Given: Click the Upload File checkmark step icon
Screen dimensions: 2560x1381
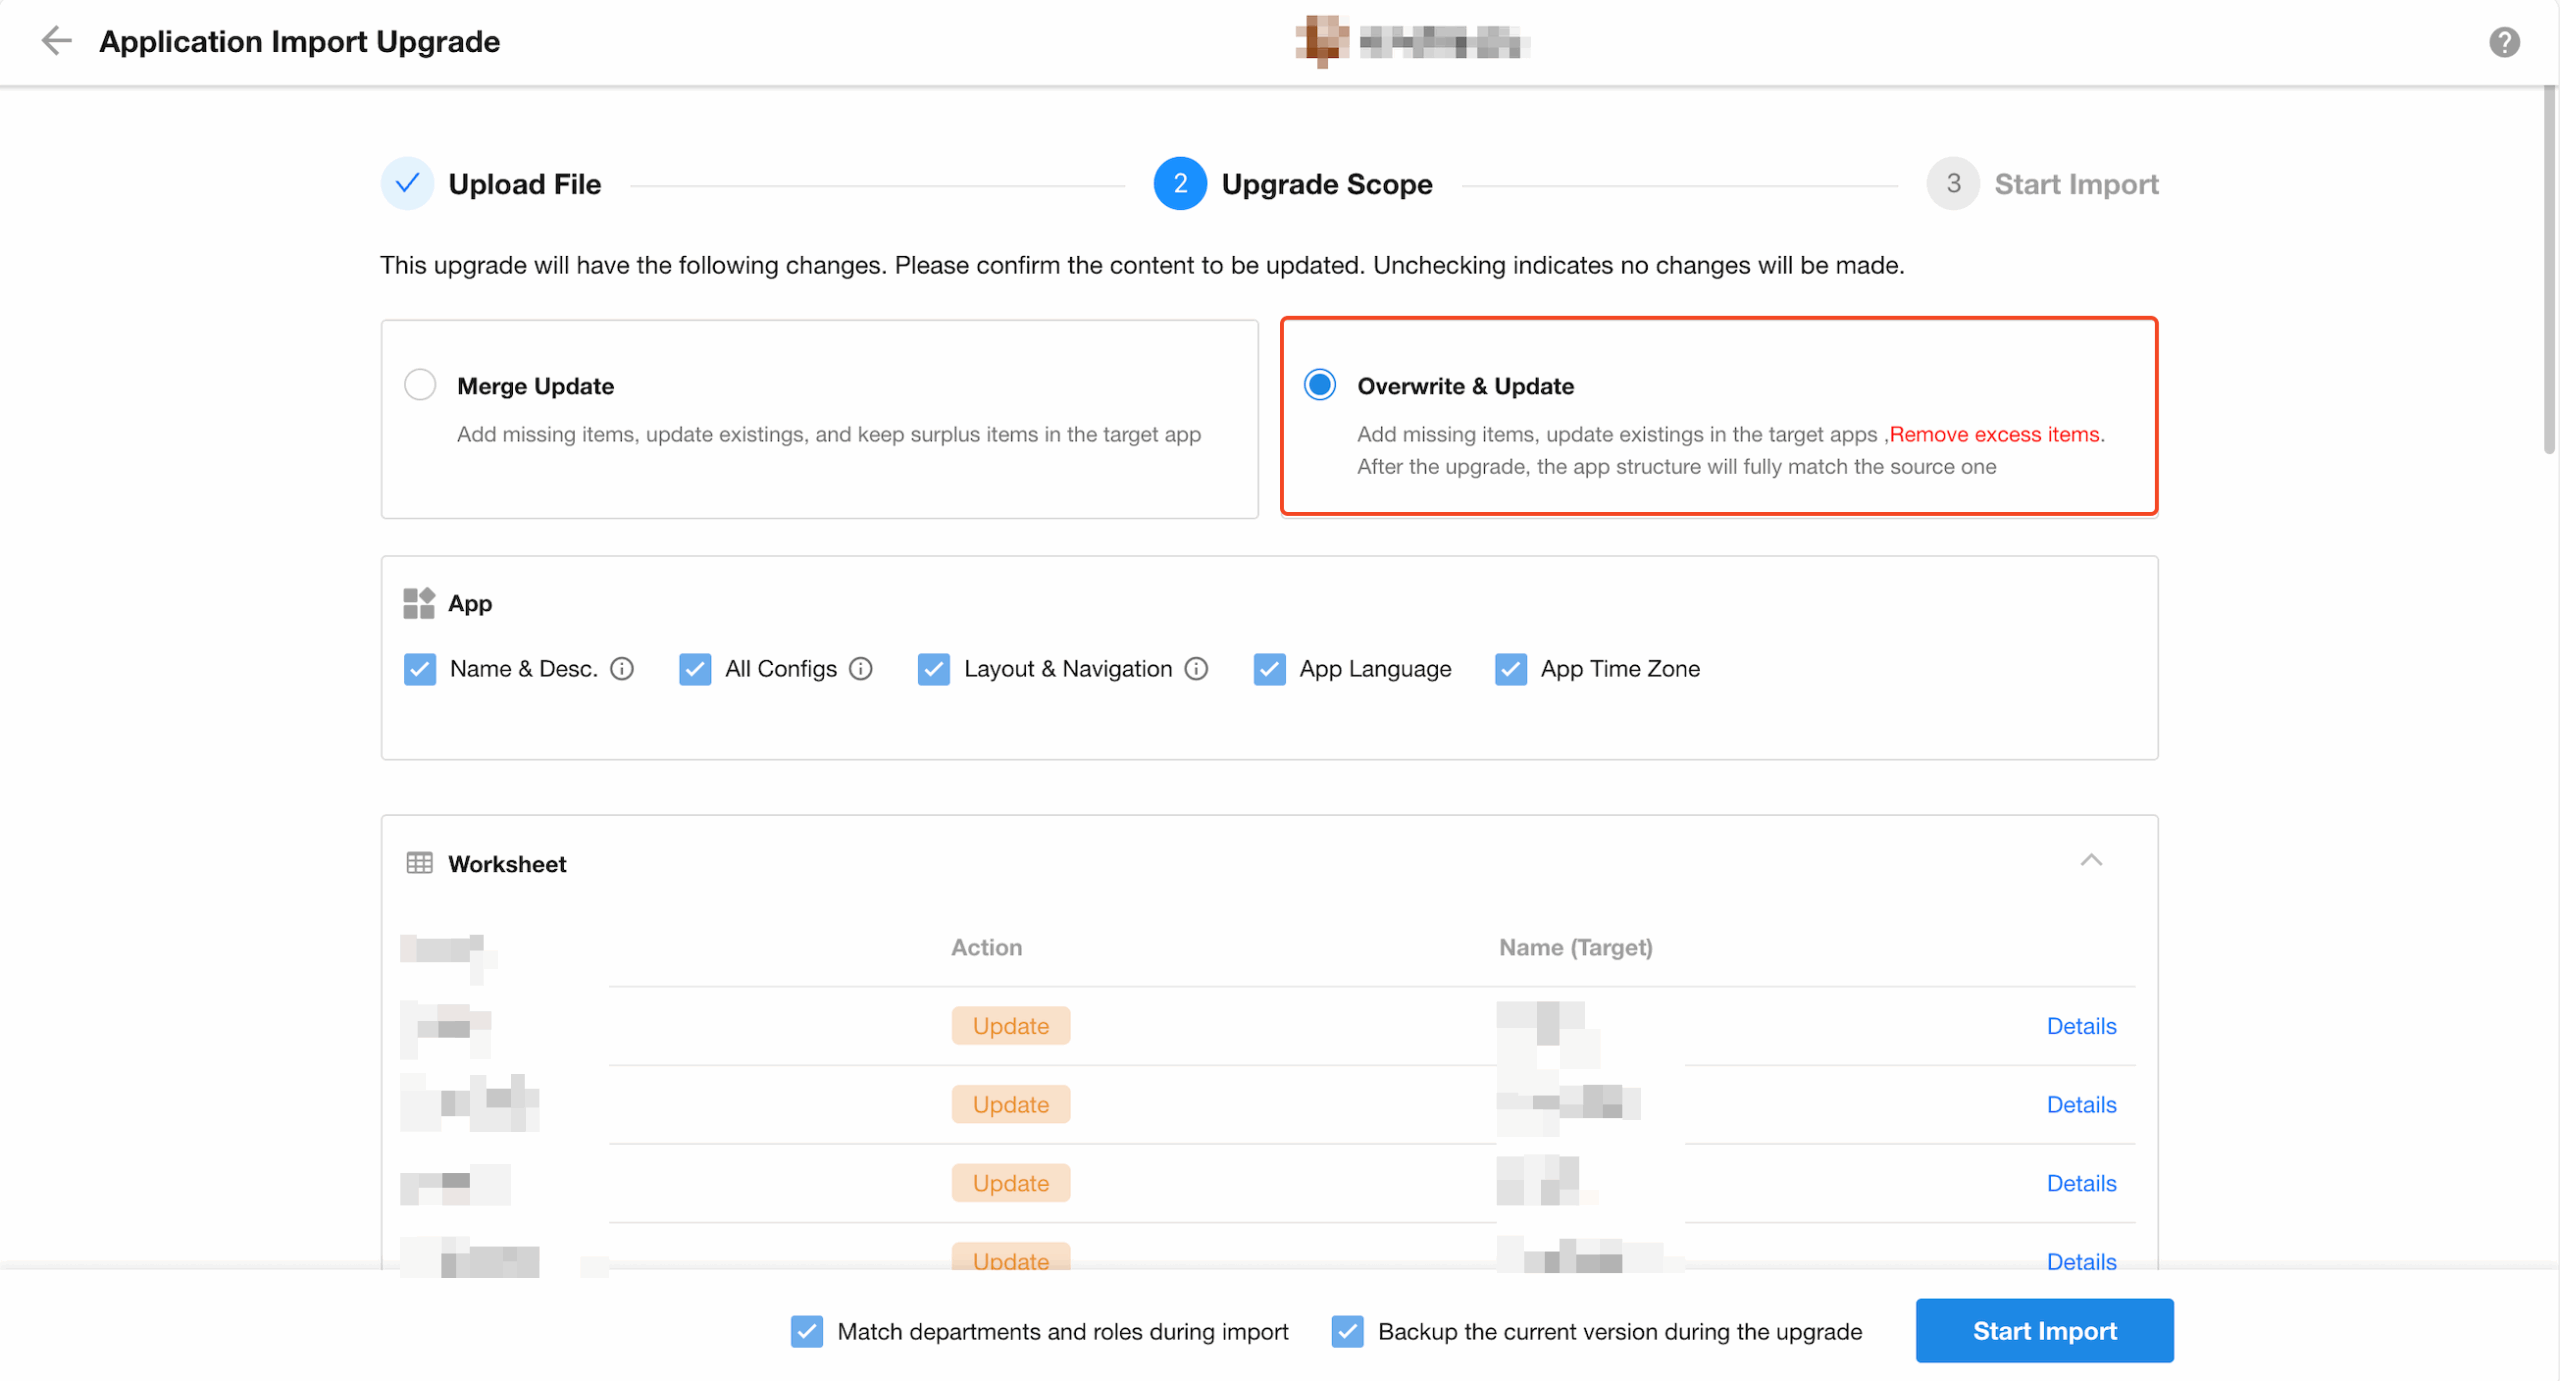Looking at the screenshot, I should click(407, 184).
